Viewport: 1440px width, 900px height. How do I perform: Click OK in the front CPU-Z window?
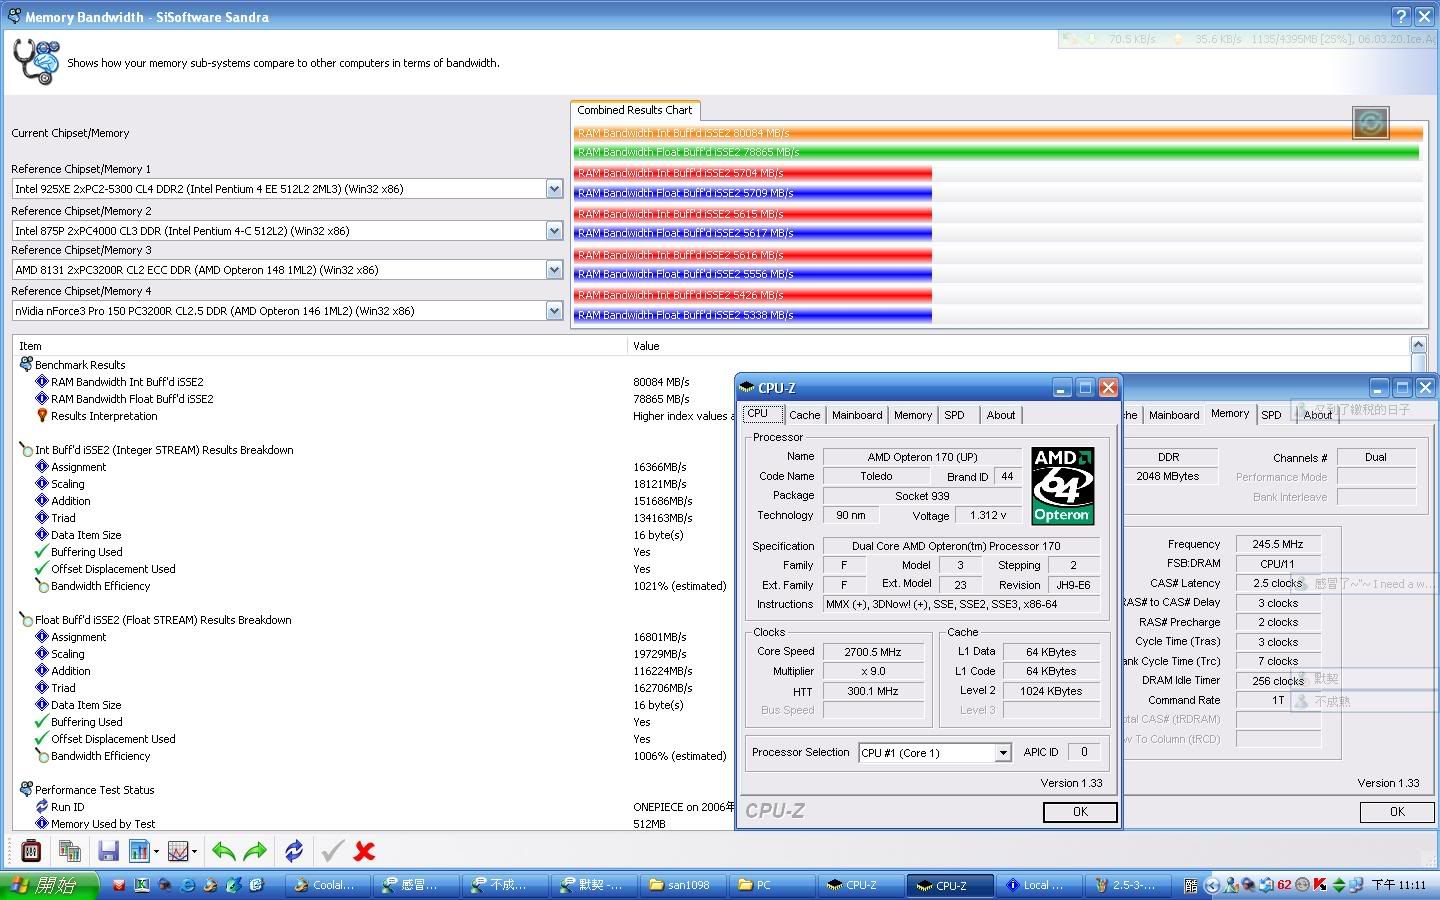click(1080, 812)
